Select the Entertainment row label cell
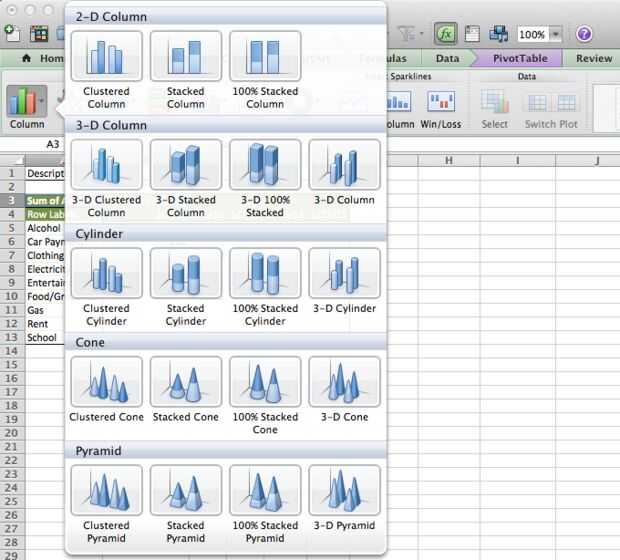This screenshot has height=560, width=620. pyautogui.click(x=45, y=283)
